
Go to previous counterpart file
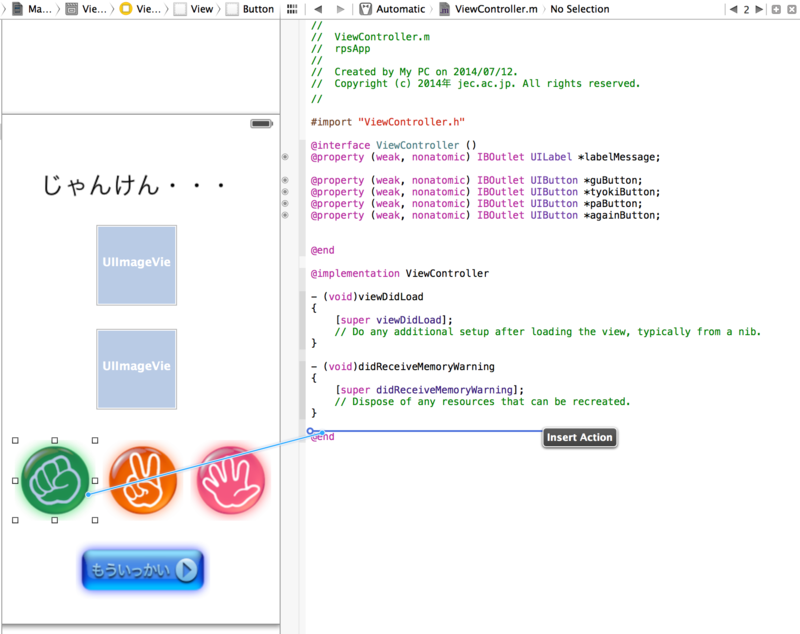pyautogui.click(x=734, y=9)
